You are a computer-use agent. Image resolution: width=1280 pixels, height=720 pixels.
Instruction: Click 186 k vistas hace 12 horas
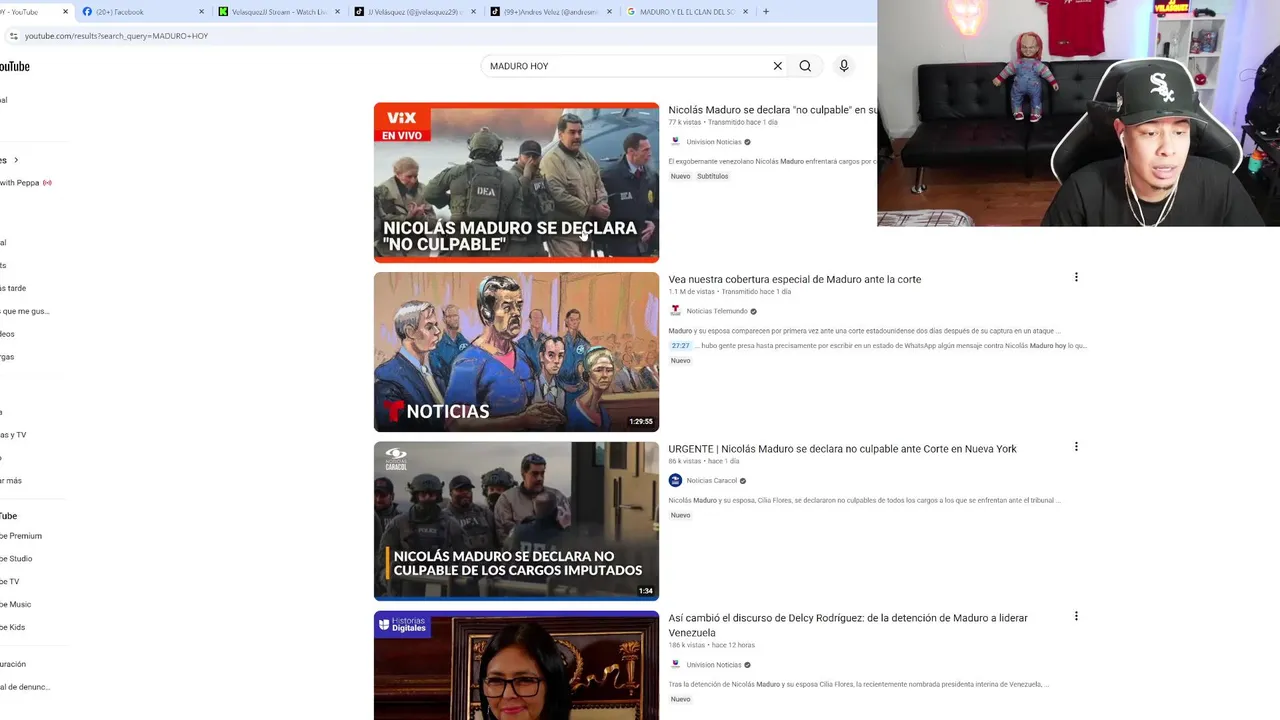click(712, 645)
